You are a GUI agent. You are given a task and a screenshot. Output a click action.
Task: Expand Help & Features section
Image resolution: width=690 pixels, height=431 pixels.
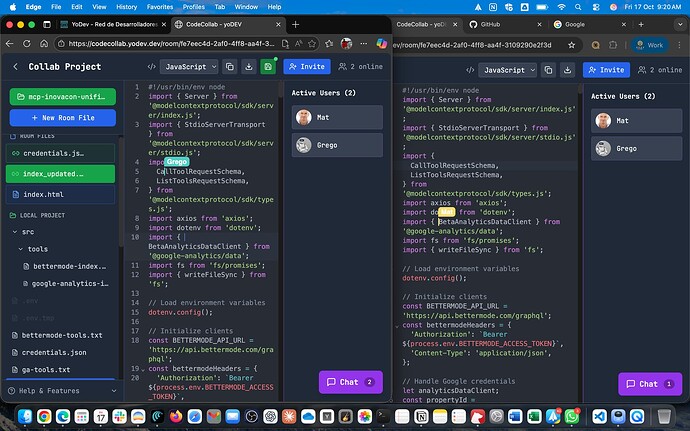coord(62,390)
